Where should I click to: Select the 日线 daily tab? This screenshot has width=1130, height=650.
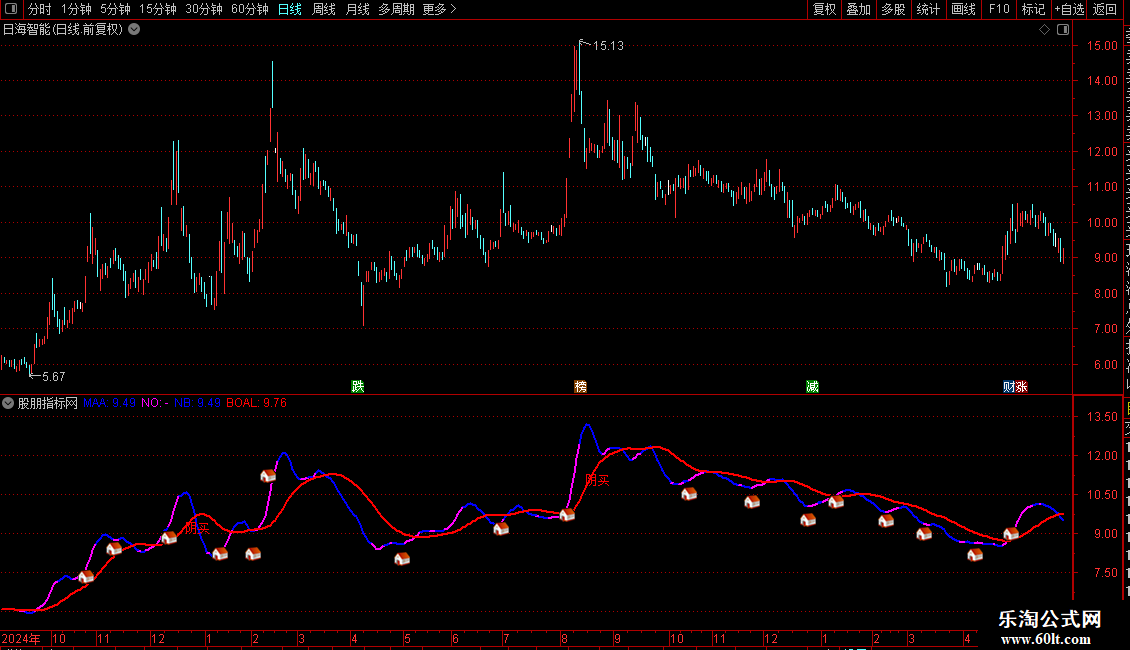click(x=290, y=9)
